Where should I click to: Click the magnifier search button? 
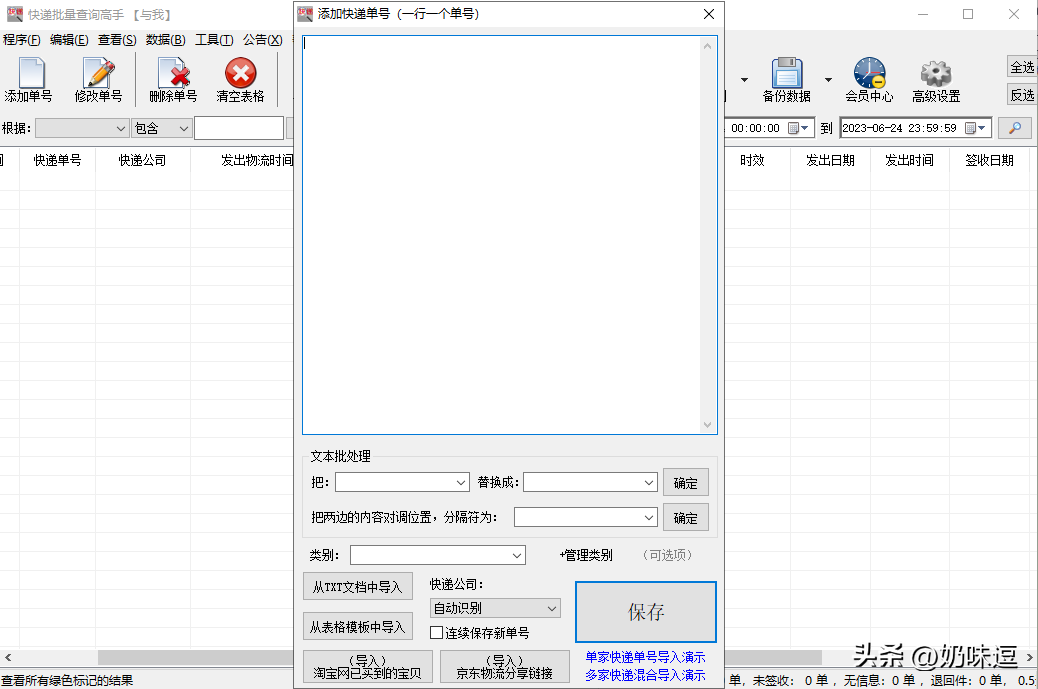coord(1014,128)
